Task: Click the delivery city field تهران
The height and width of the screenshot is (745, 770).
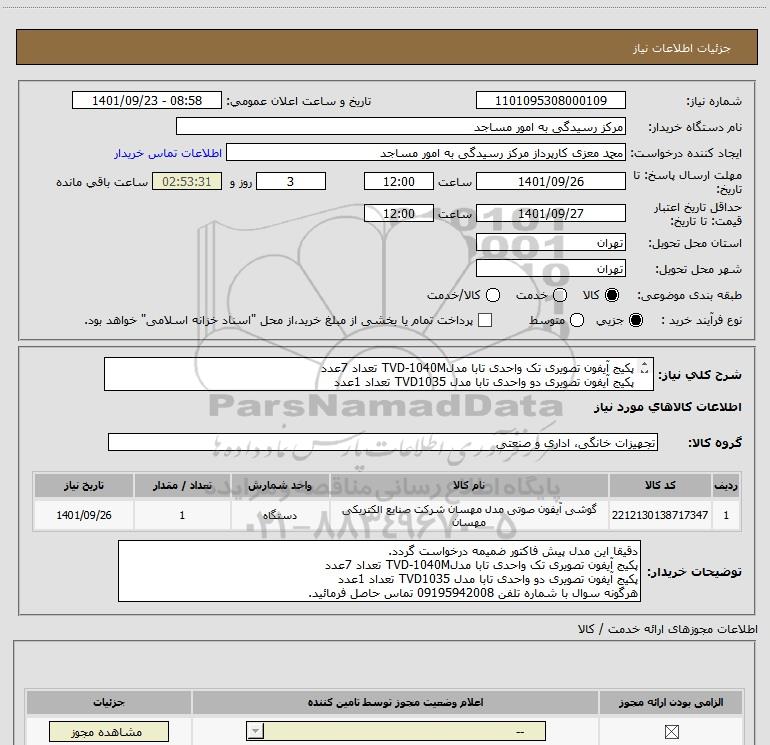Action: point(550,269)
